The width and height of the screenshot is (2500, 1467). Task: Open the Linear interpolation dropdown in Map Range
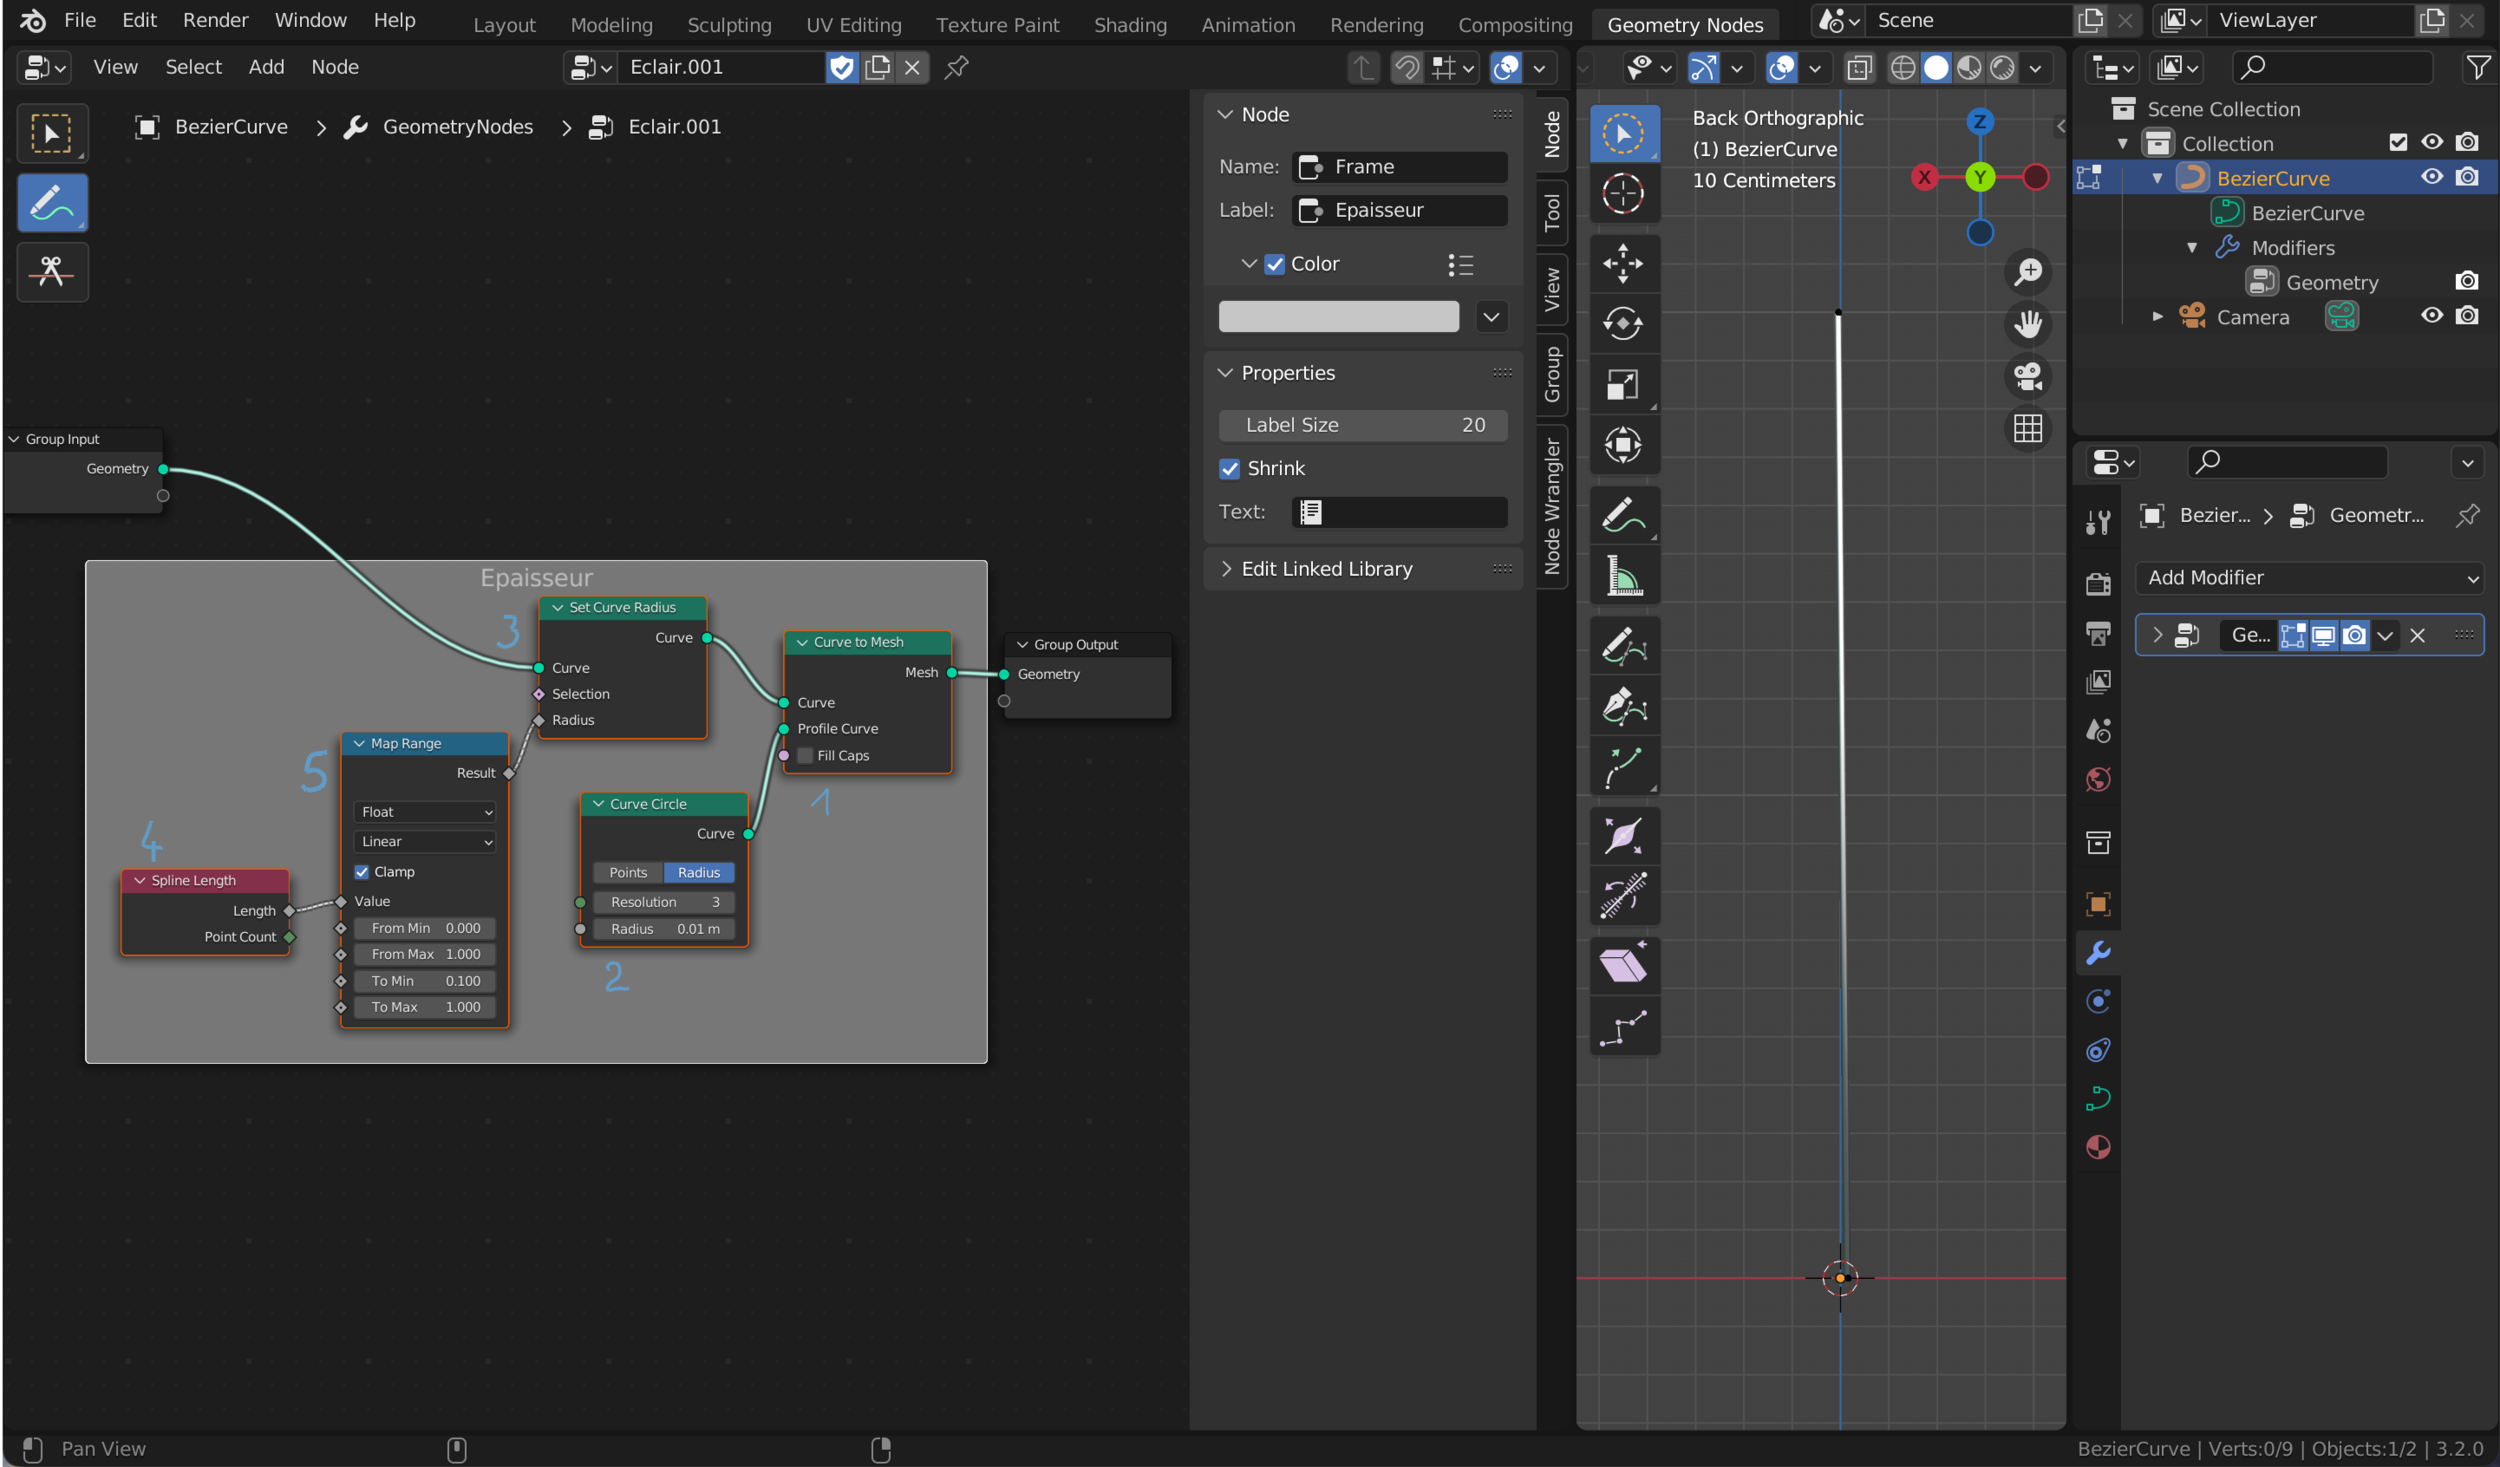pyautogui.click(x=426, y=842)
